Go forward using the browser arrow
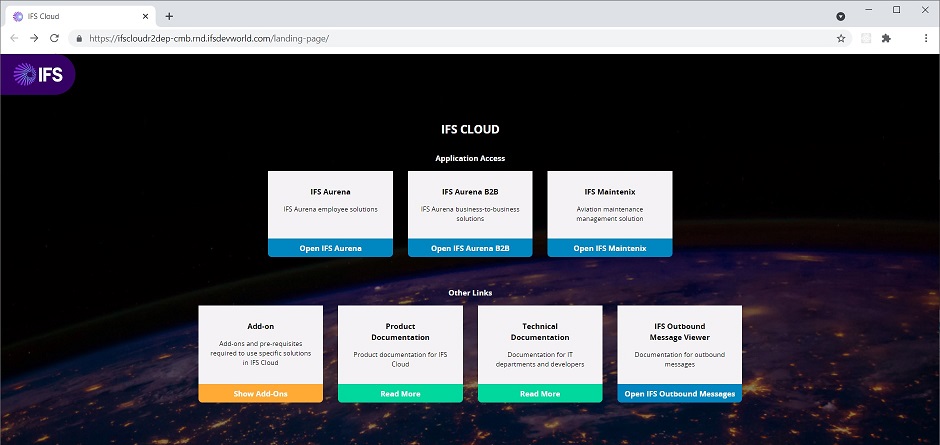This screenshot has width=940, height=445. (34, 38)
